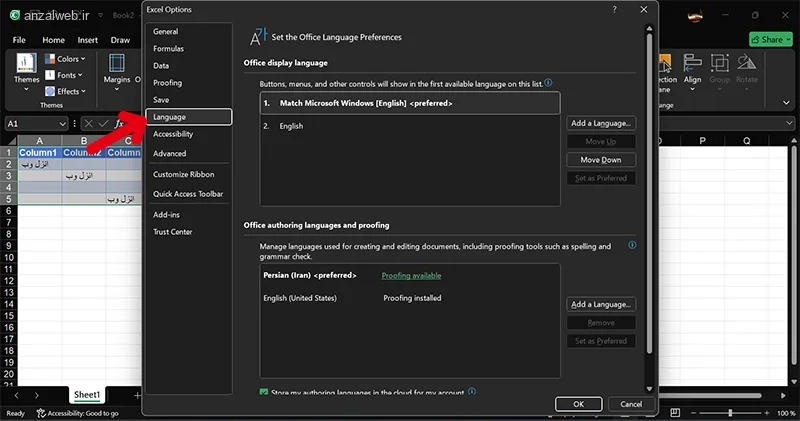800x421 pixels.
Task: Click the Themes icon in ribbon
Action: pyautogui.click(x=26, y=64)
